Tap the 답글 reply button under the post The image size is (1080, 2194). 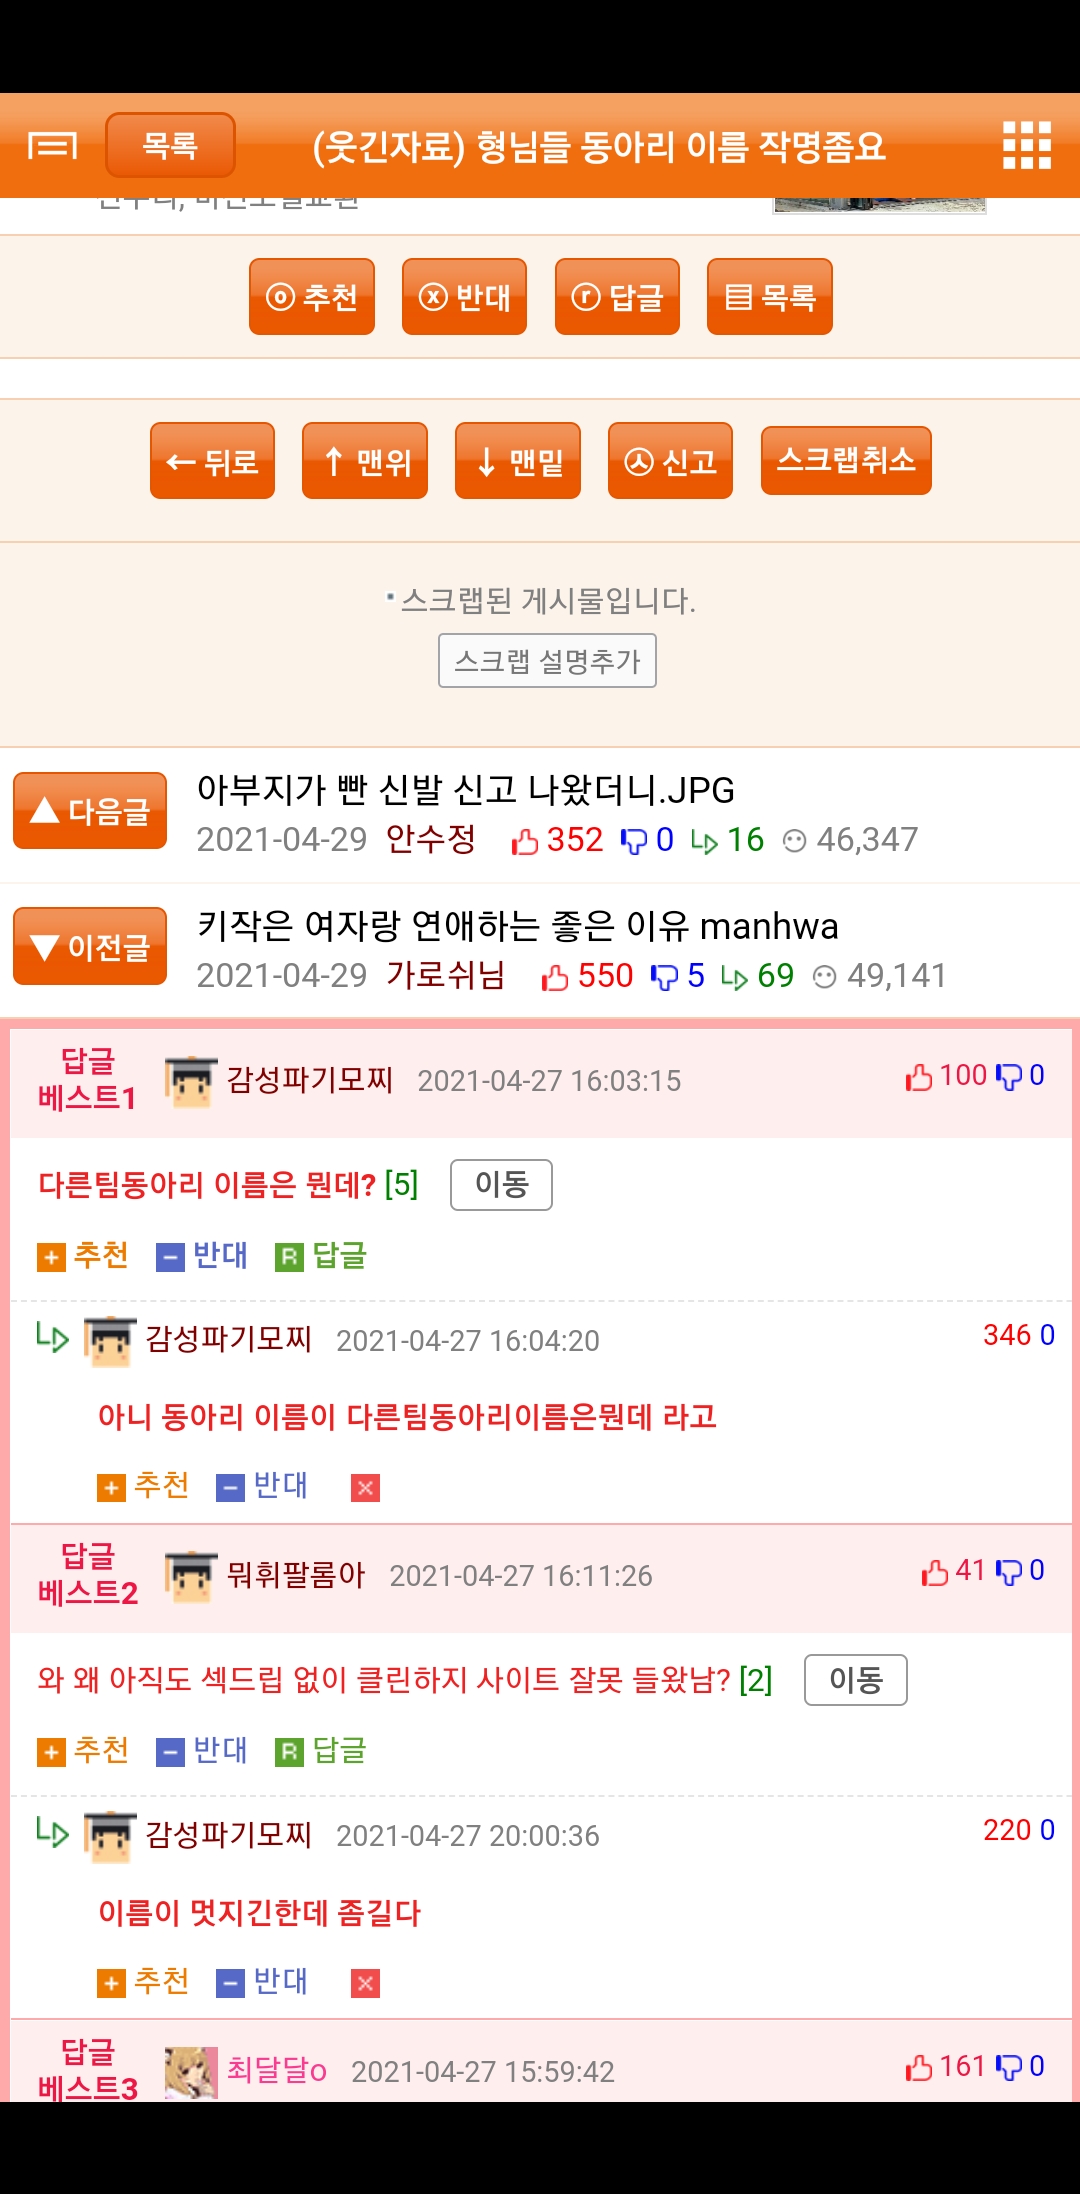pyautogui.click(x=617, y=297)
